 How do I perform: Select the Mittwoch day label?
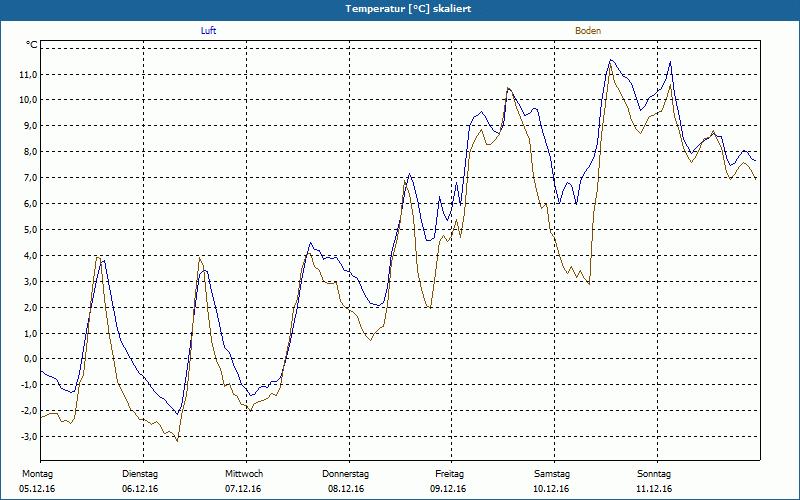(x=244, y=474)
